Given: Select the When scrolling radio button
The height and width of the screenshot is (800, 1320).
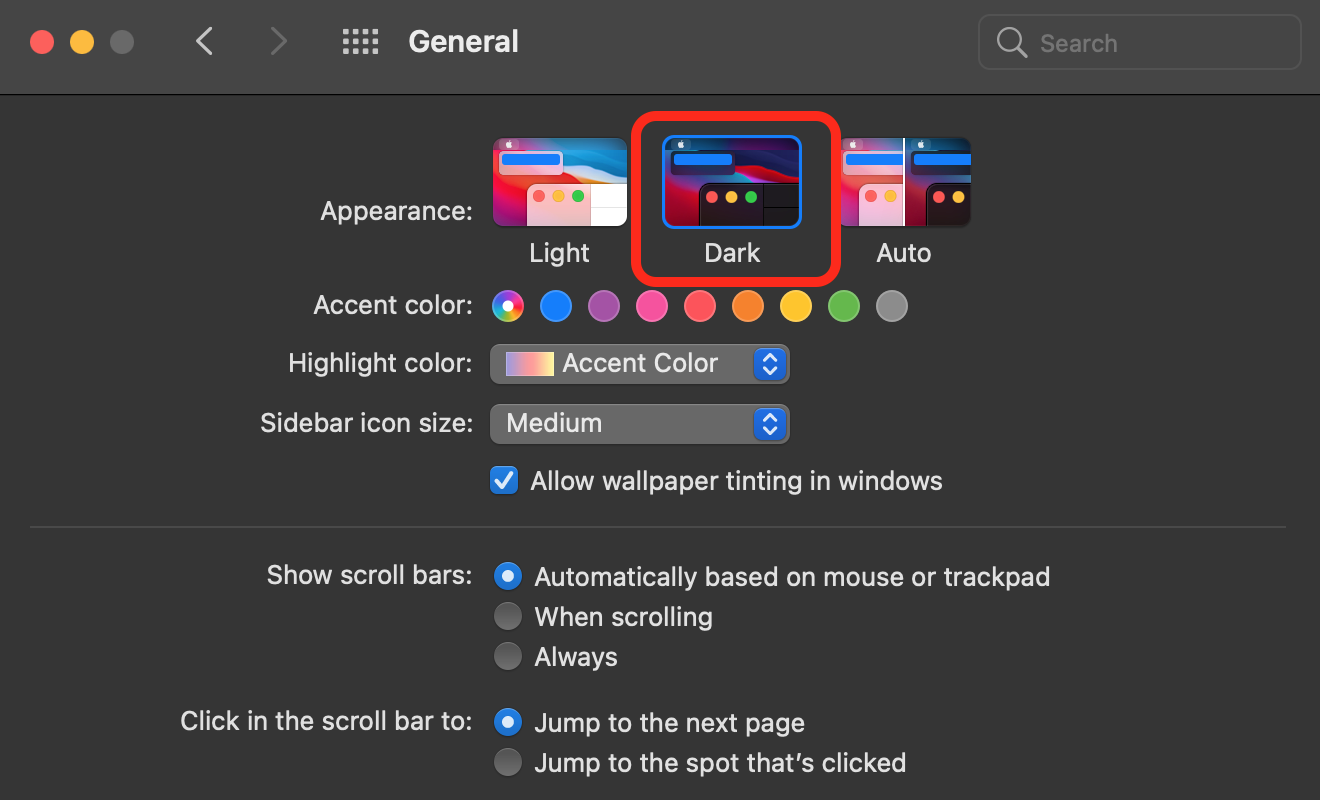Looking at the screenshot, I should pos(508,616).
